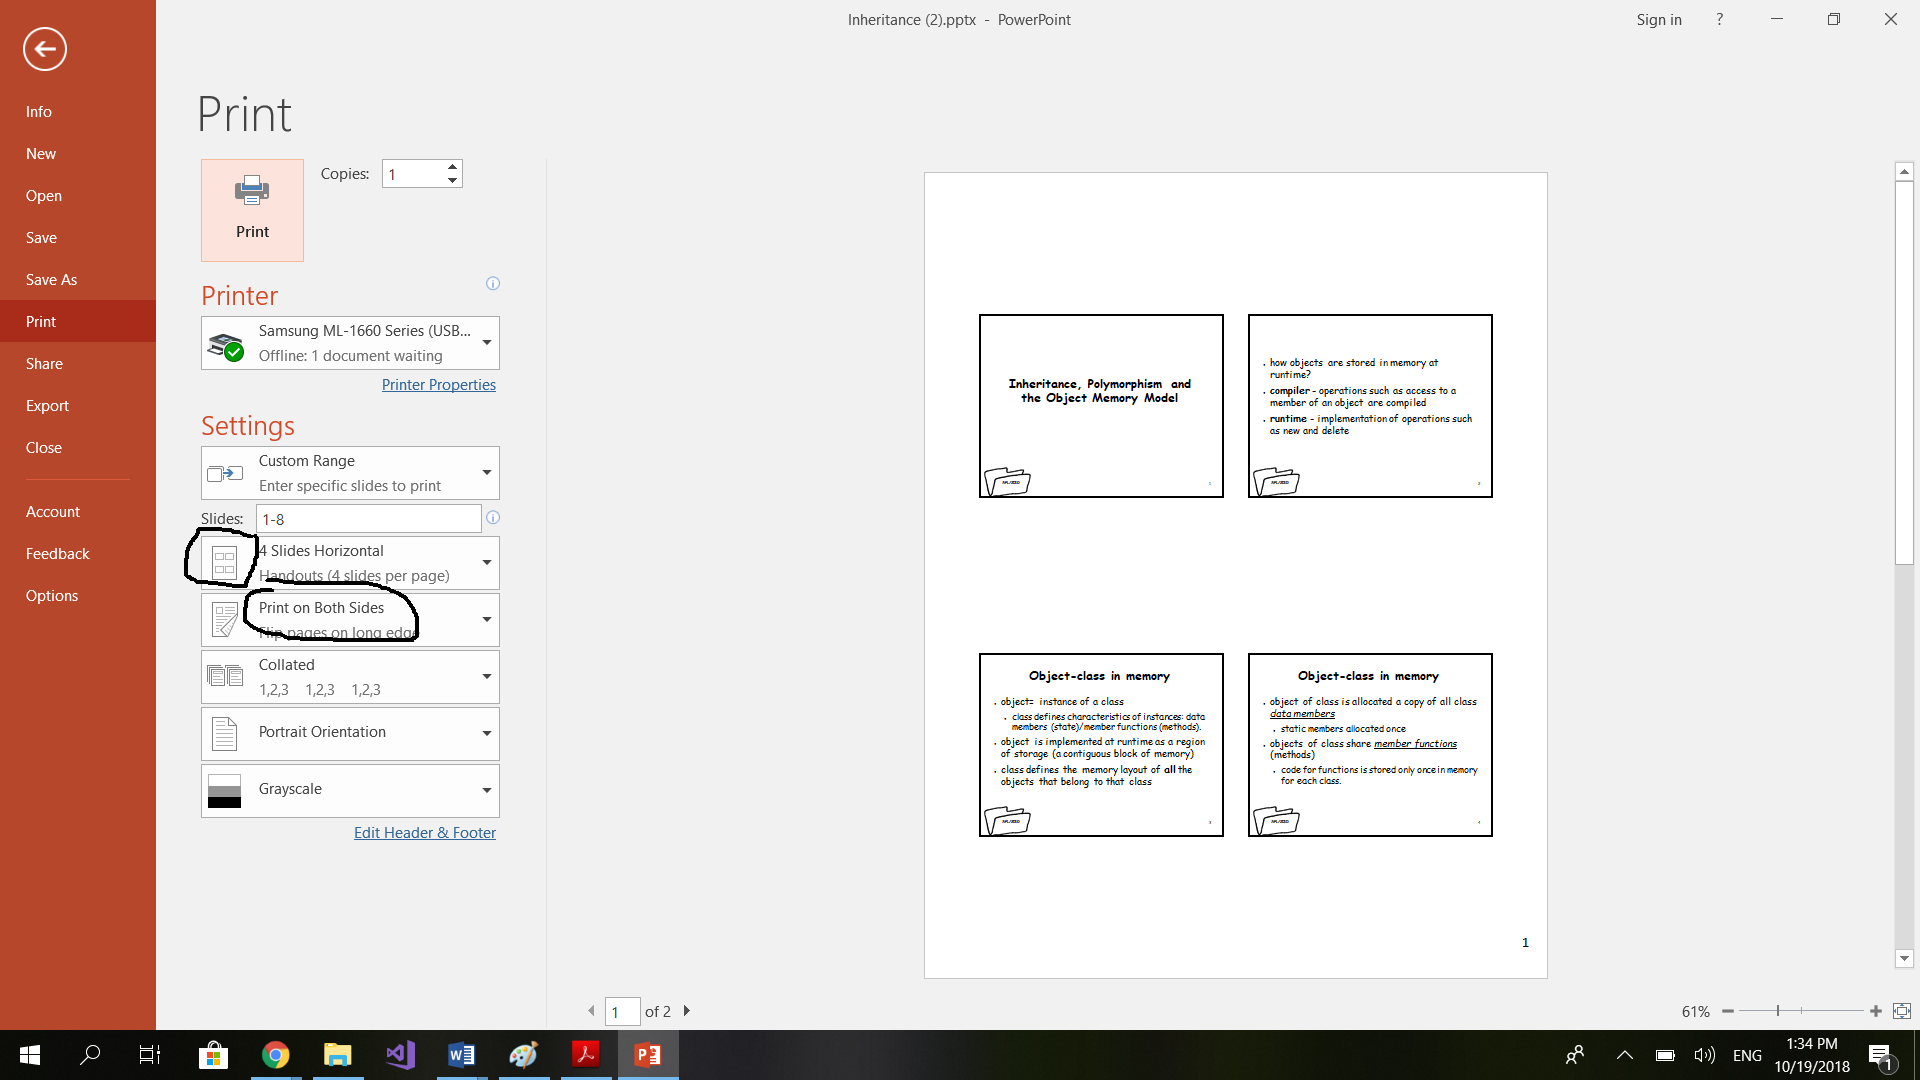Click the back arrow to exit Backstage
Image resolution: width=1920 pixels, height=1080 pixels.
[x=45, y=49]
